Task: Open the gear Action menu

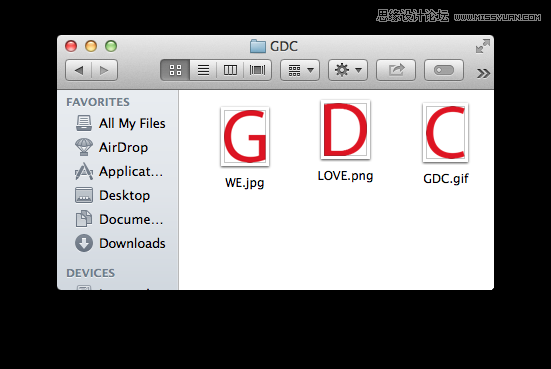Action: 348,70
